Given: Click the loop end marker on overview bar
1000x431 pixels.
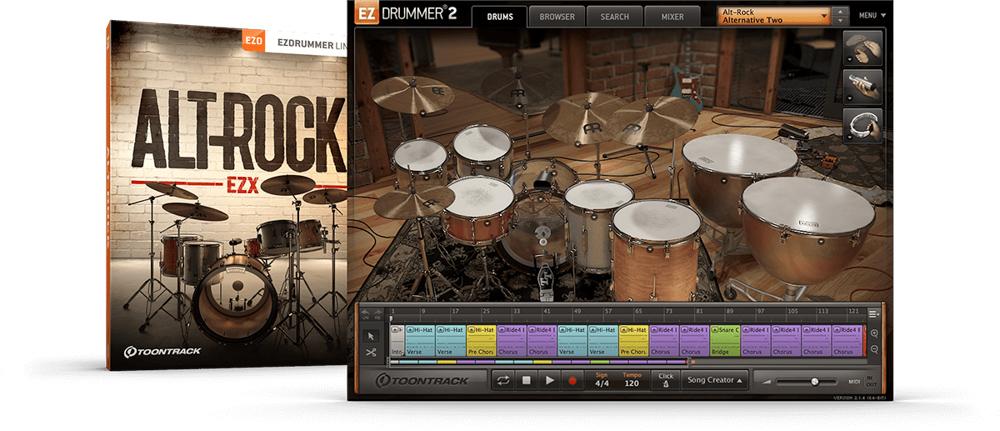Looking at the screenshot, I should pyautogui.click(x=691, y=362).
